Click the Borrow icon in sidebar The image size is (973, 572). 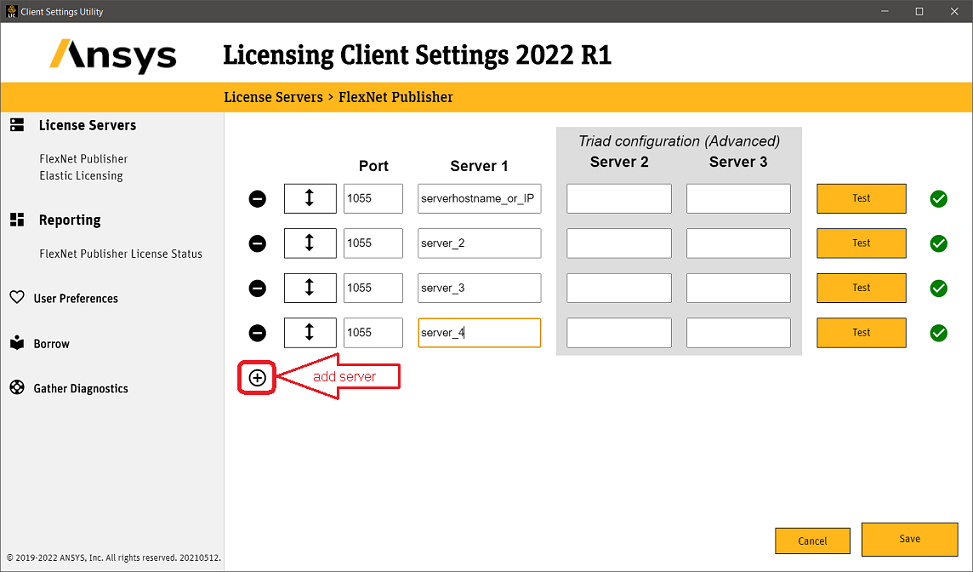(x=17, y=342)
